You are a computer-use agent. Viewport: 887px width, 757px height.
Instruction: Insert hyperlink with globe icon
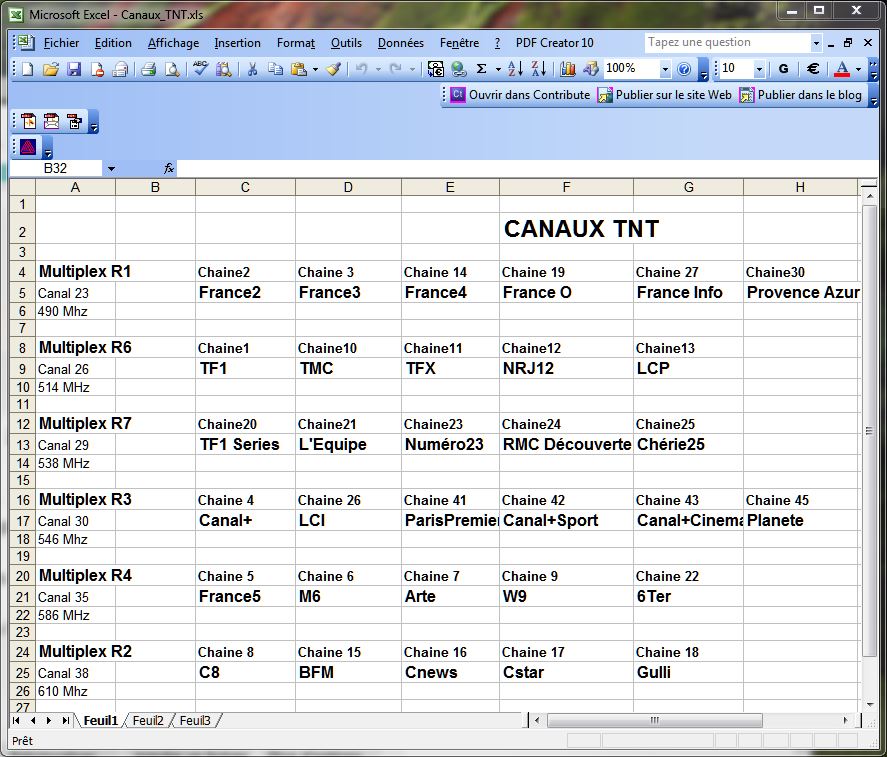[459, 69]
